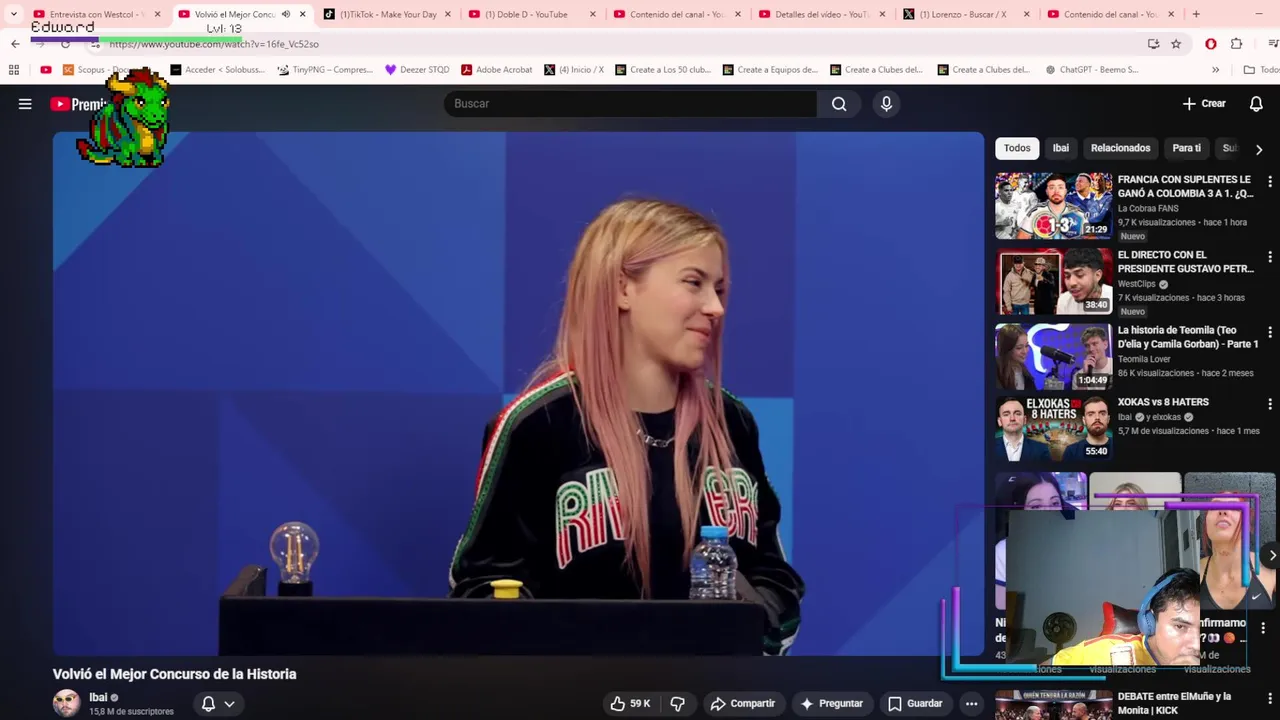Screen dimensions: 1280x720
Task: Open more actions three-dot menu under video
Action: (x=971, y=704)
